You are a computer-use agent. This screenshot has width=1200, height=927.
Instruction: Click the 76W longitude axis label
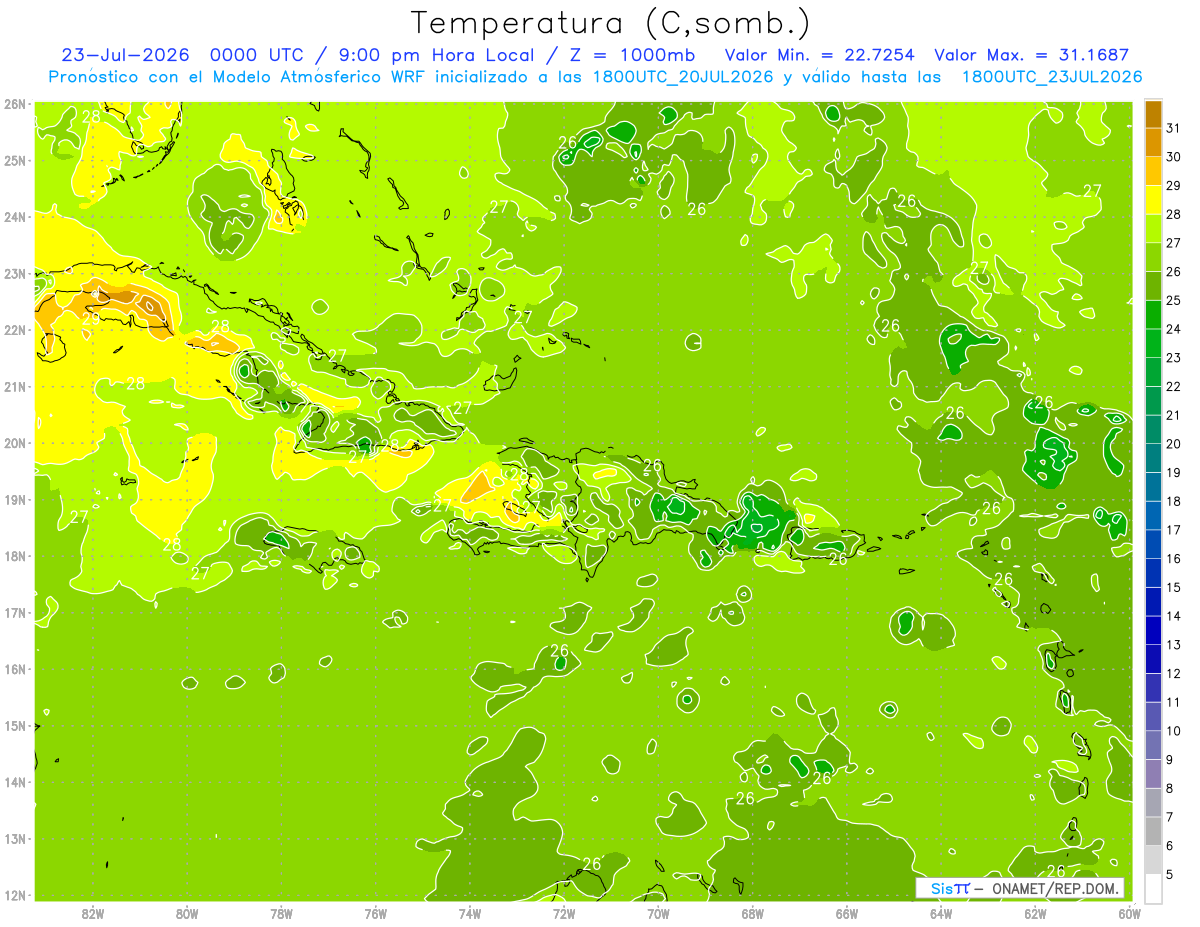click(375, 913)
